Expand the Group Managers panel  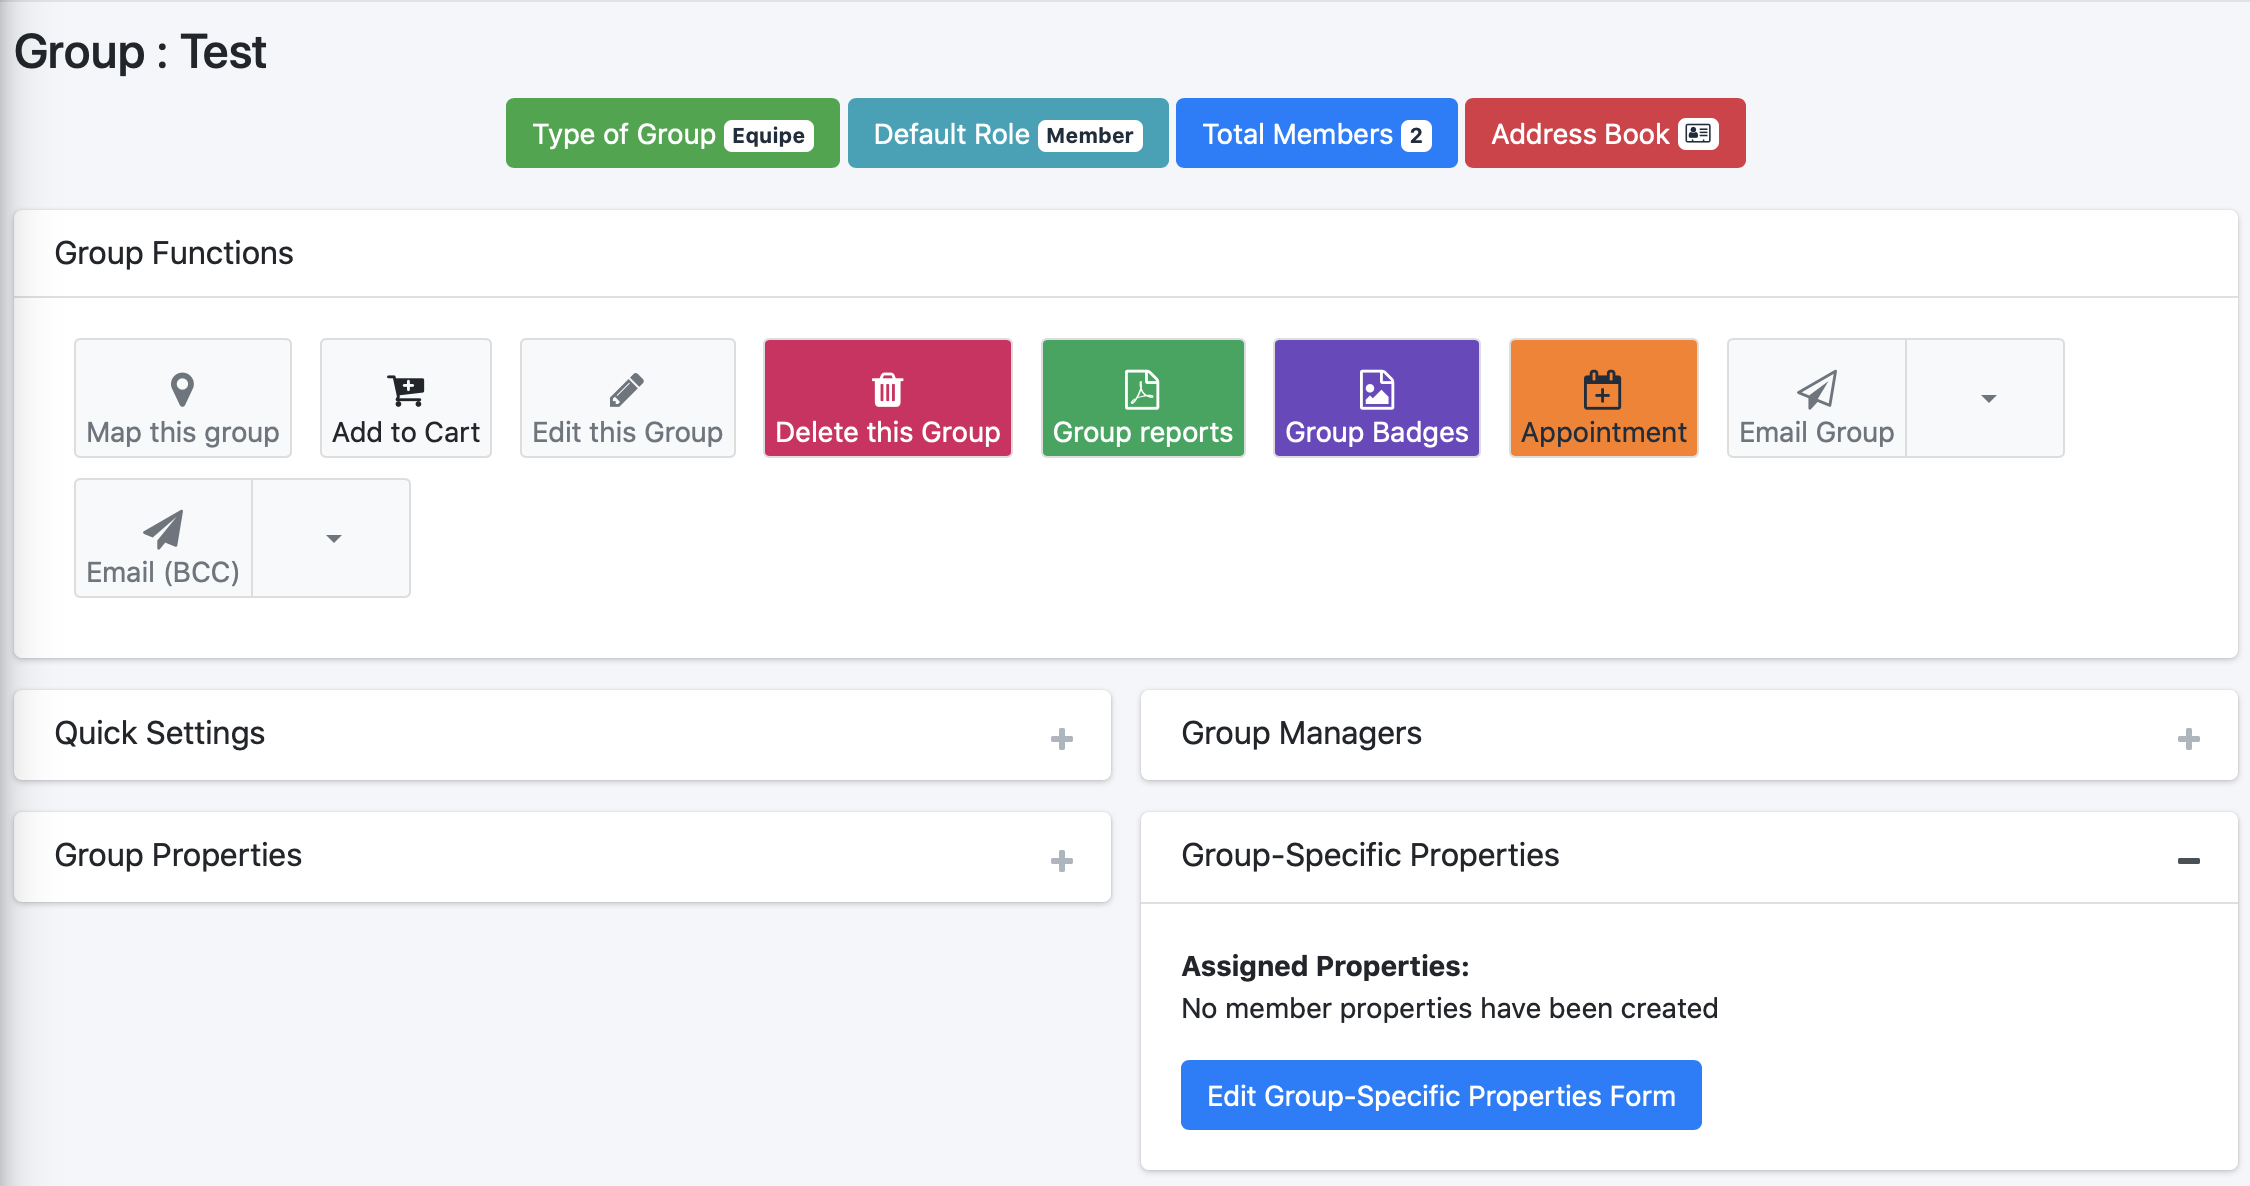(2189, 739)
